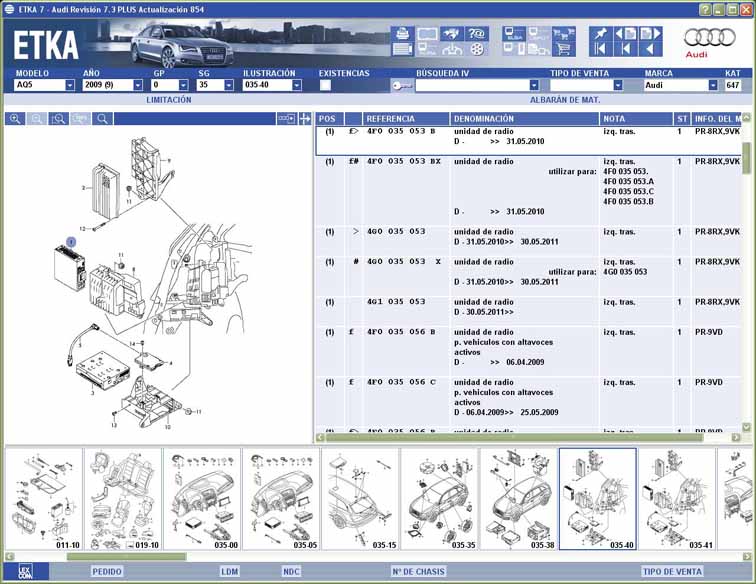Click the DENOMINACIÓN column header

point(525,119)
